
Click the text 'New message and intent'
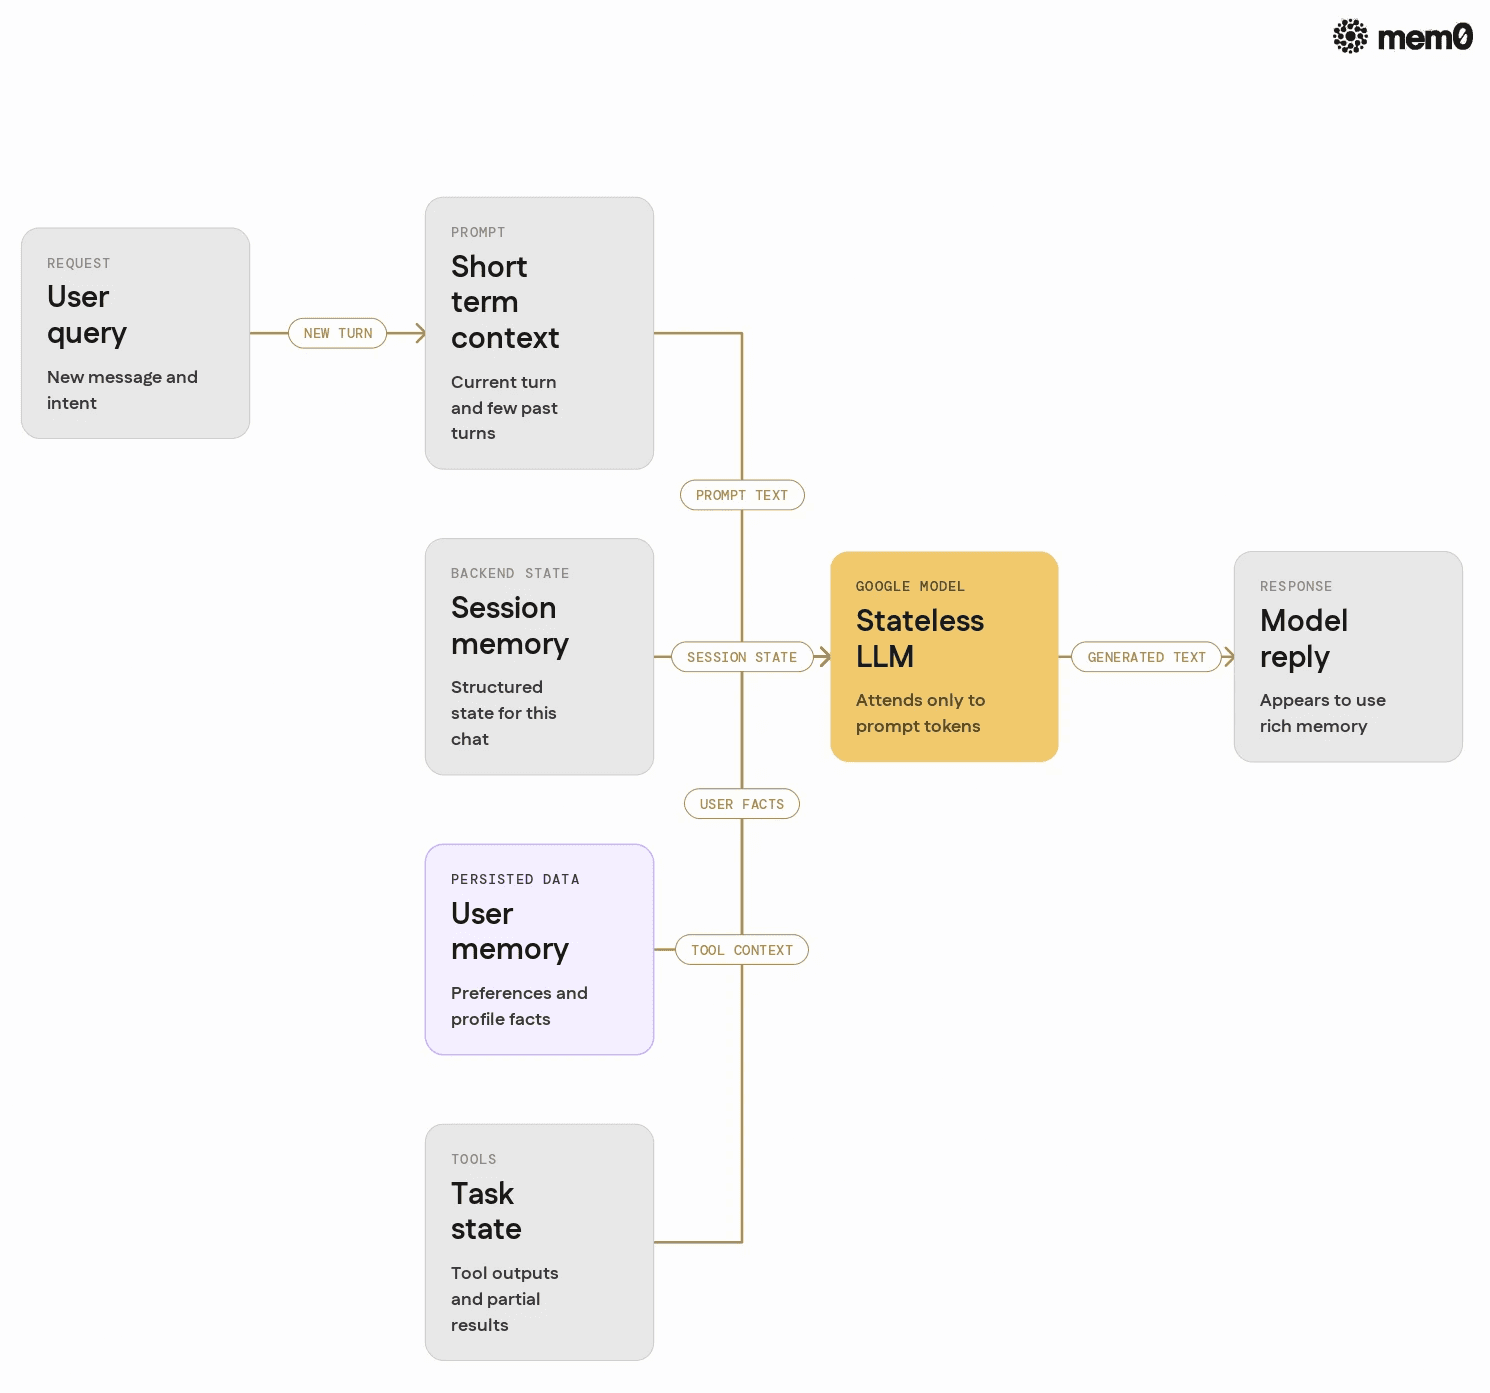pyautogui.click(x=122, y=390)
